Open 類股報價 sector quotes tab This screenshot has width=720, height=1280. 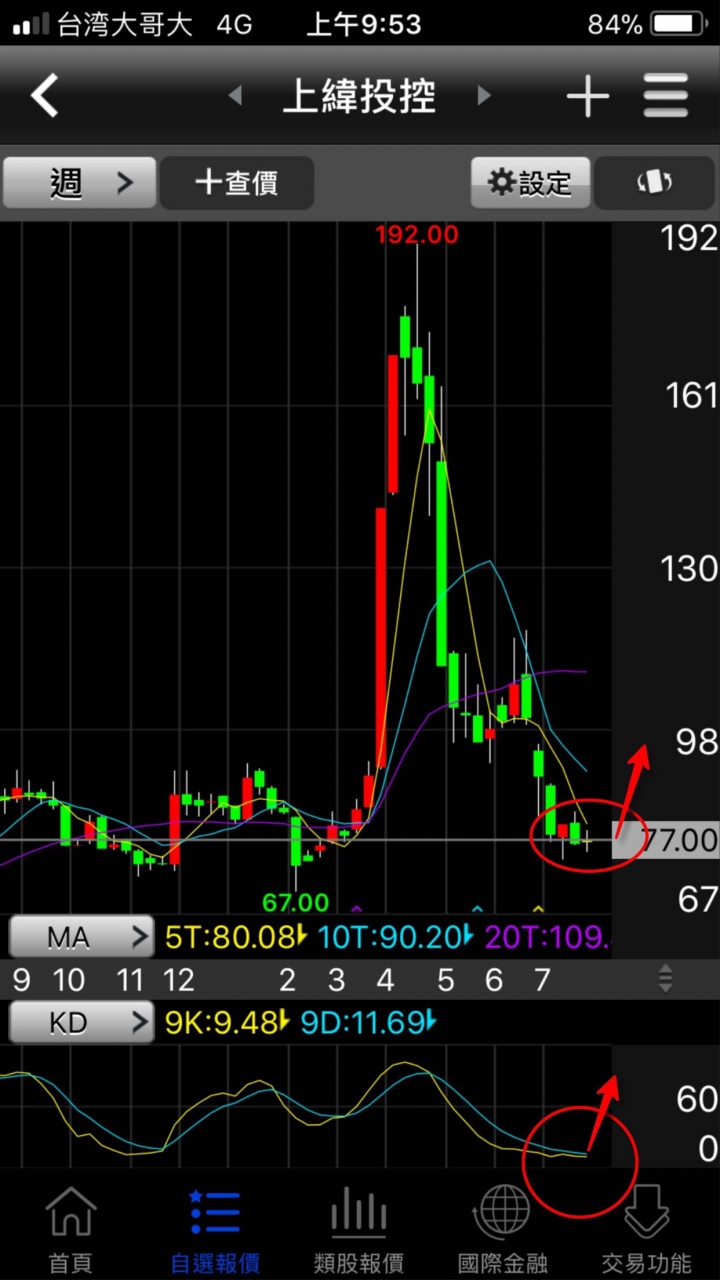tap(359, 1231)
